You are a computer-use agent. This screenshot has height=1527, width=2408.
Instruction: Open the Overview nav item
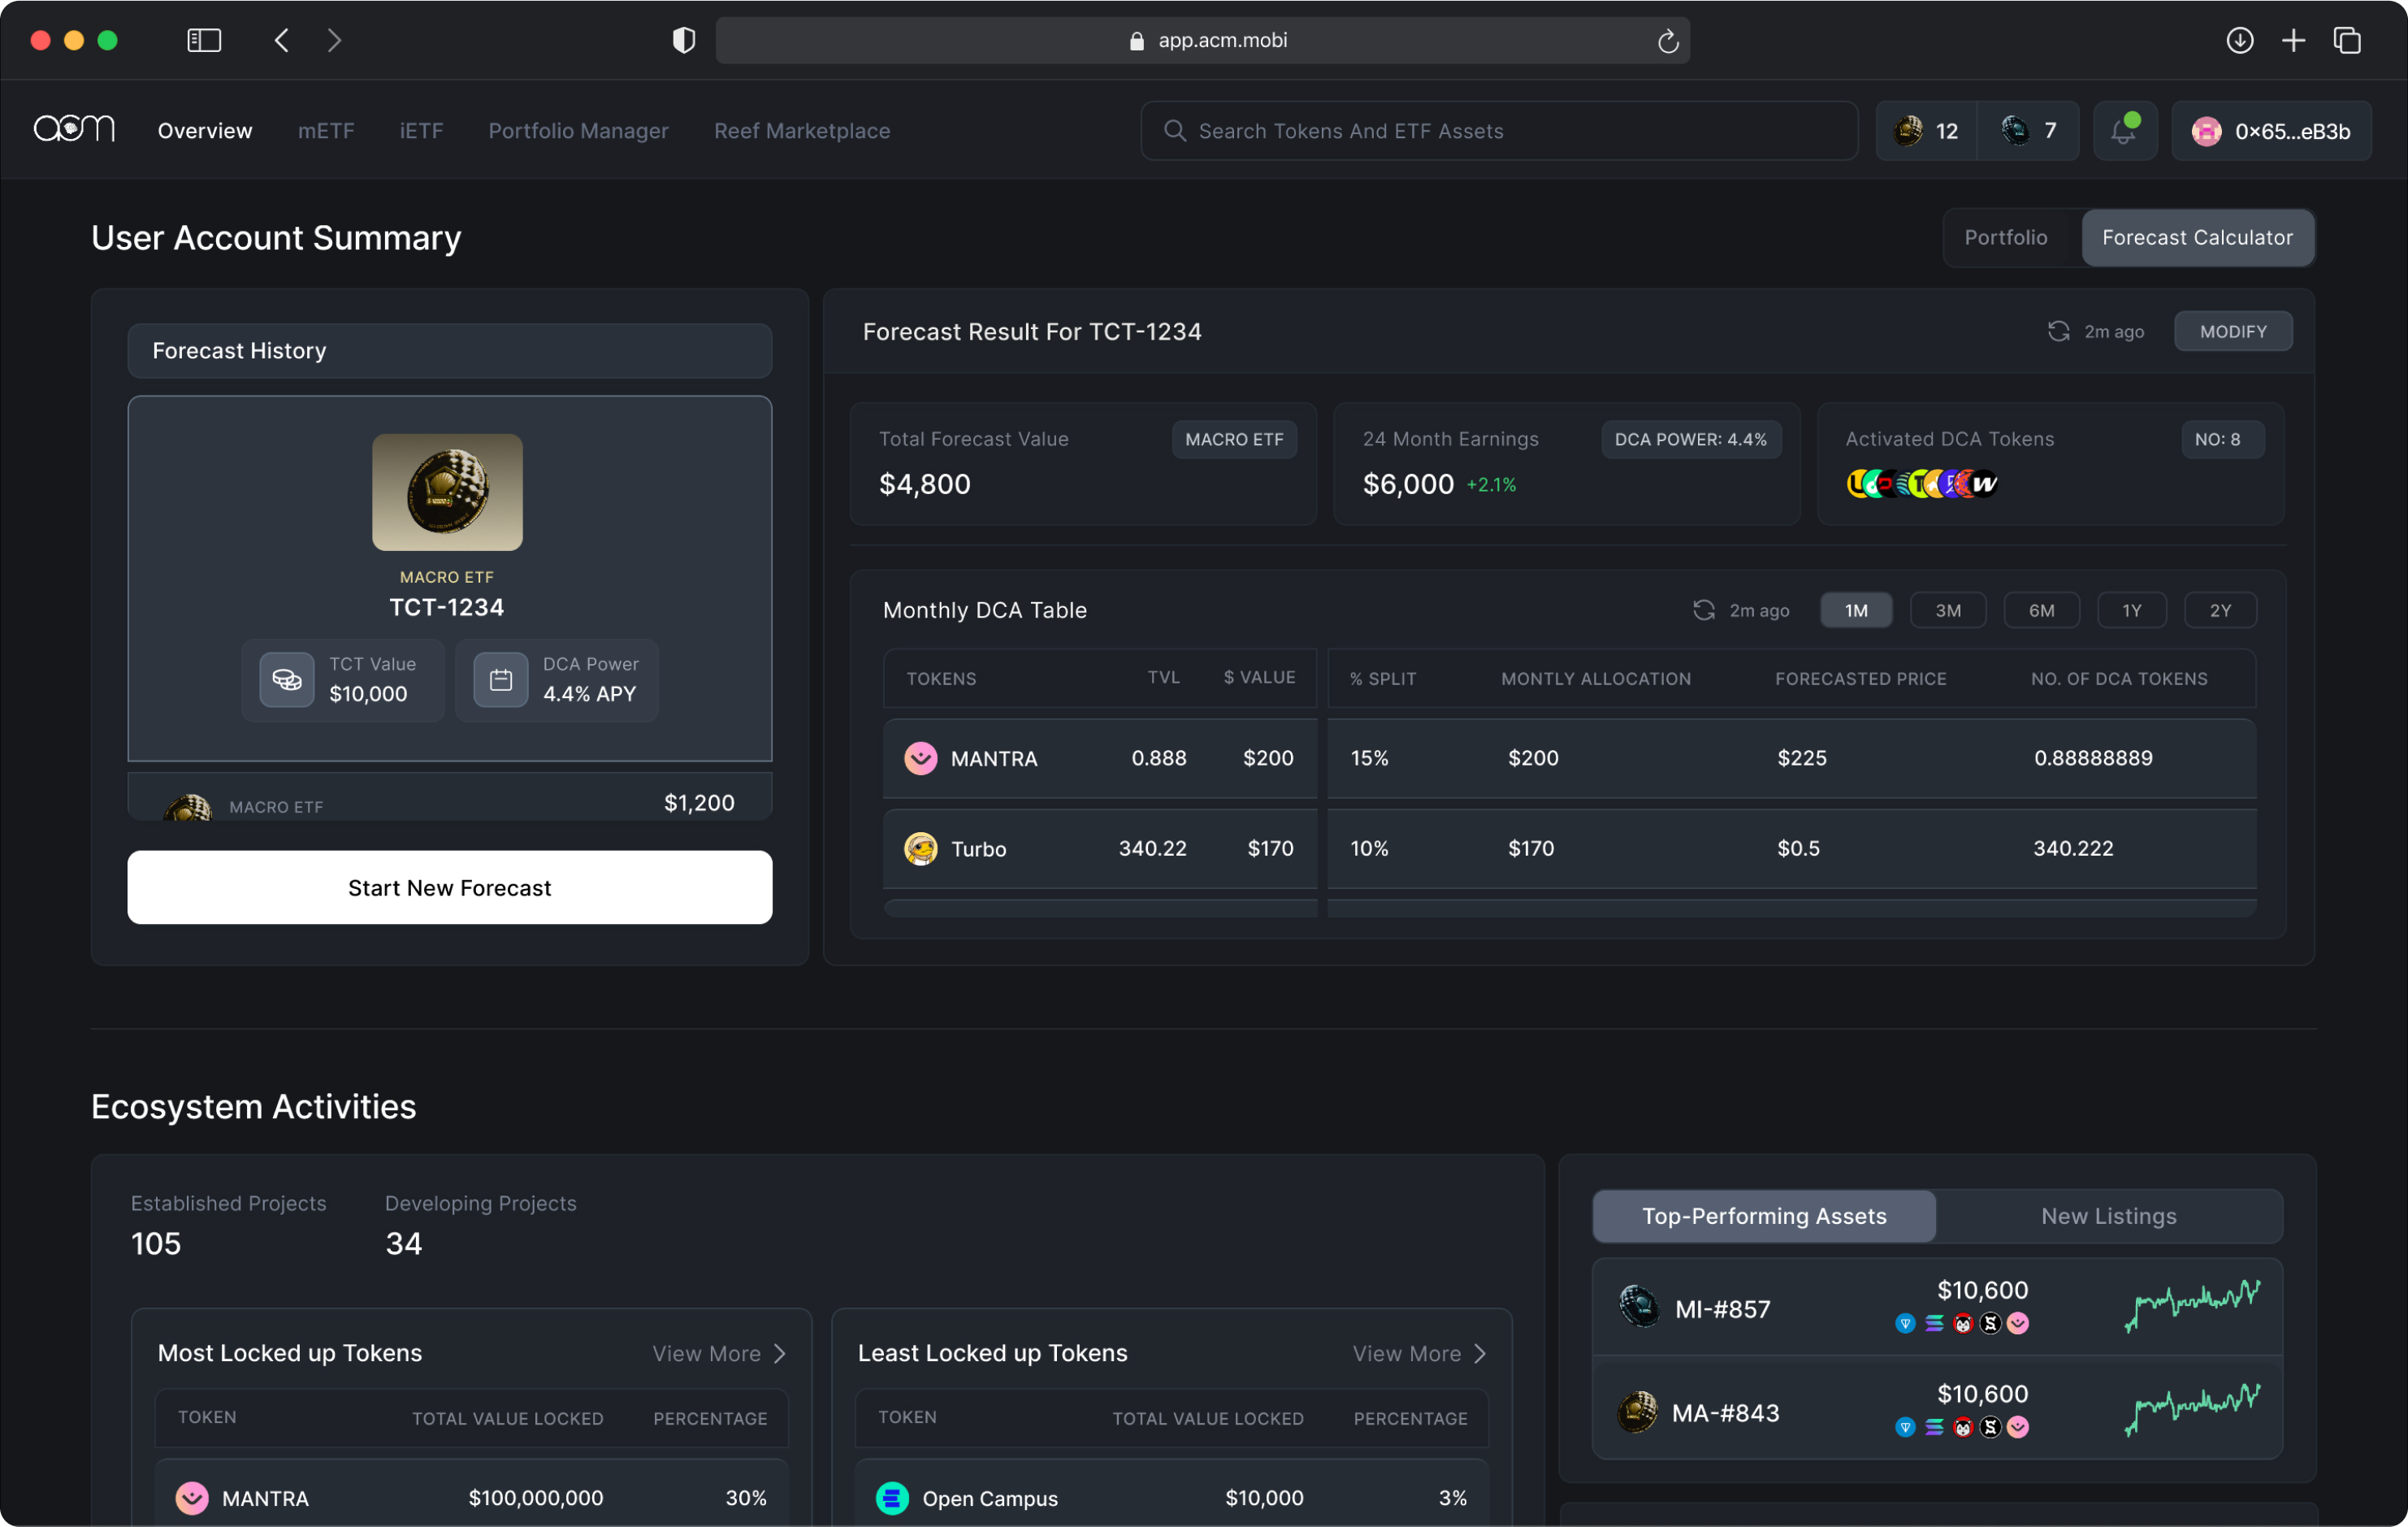[205, 131]
